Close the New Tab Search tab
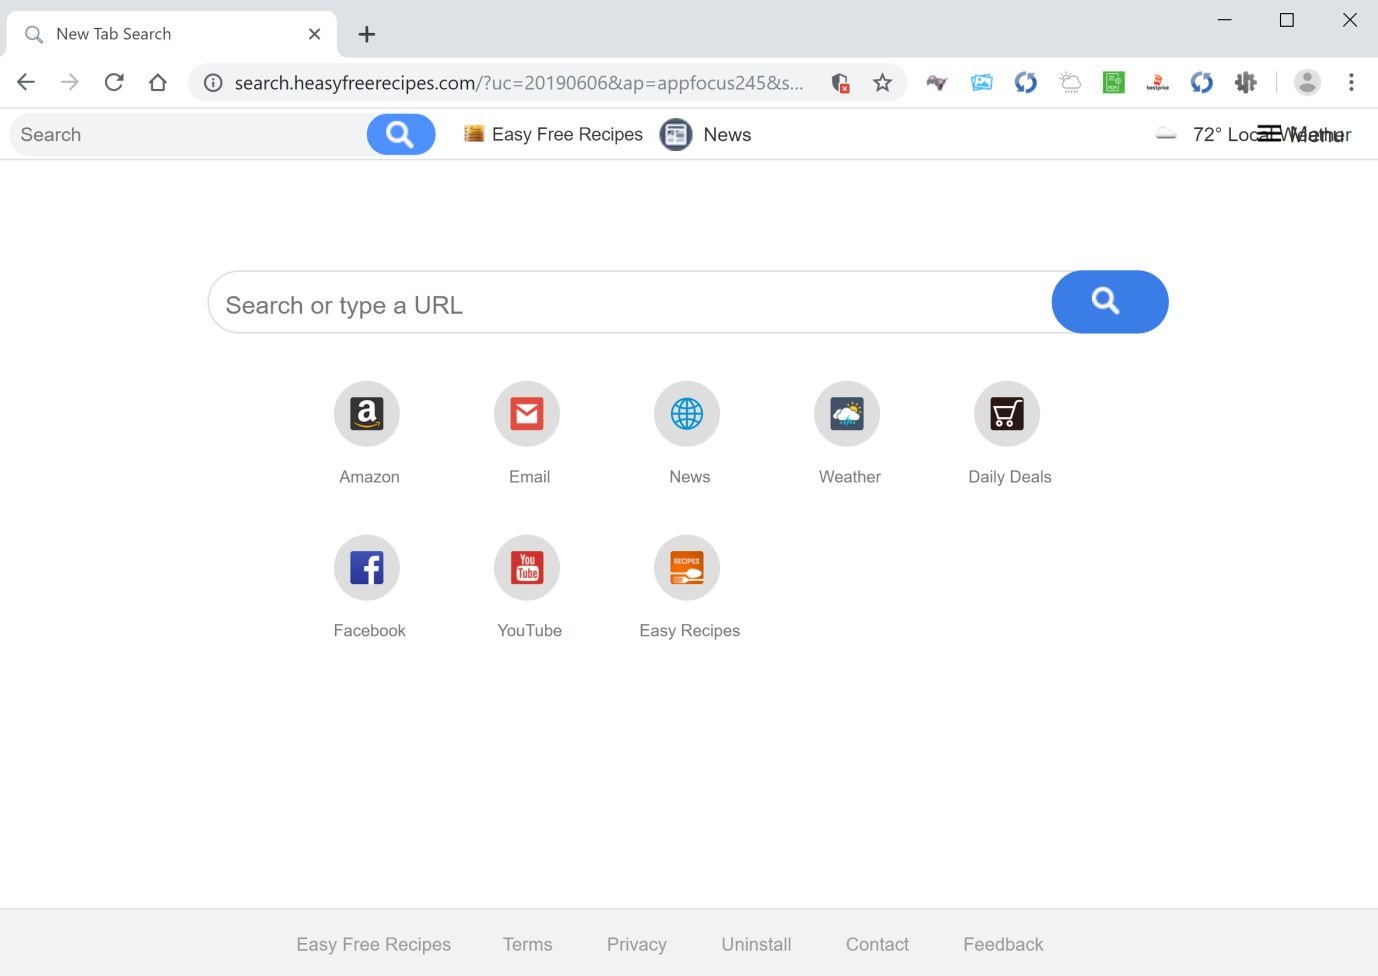Screen dimensions: 1378x976 click(314, 34)
